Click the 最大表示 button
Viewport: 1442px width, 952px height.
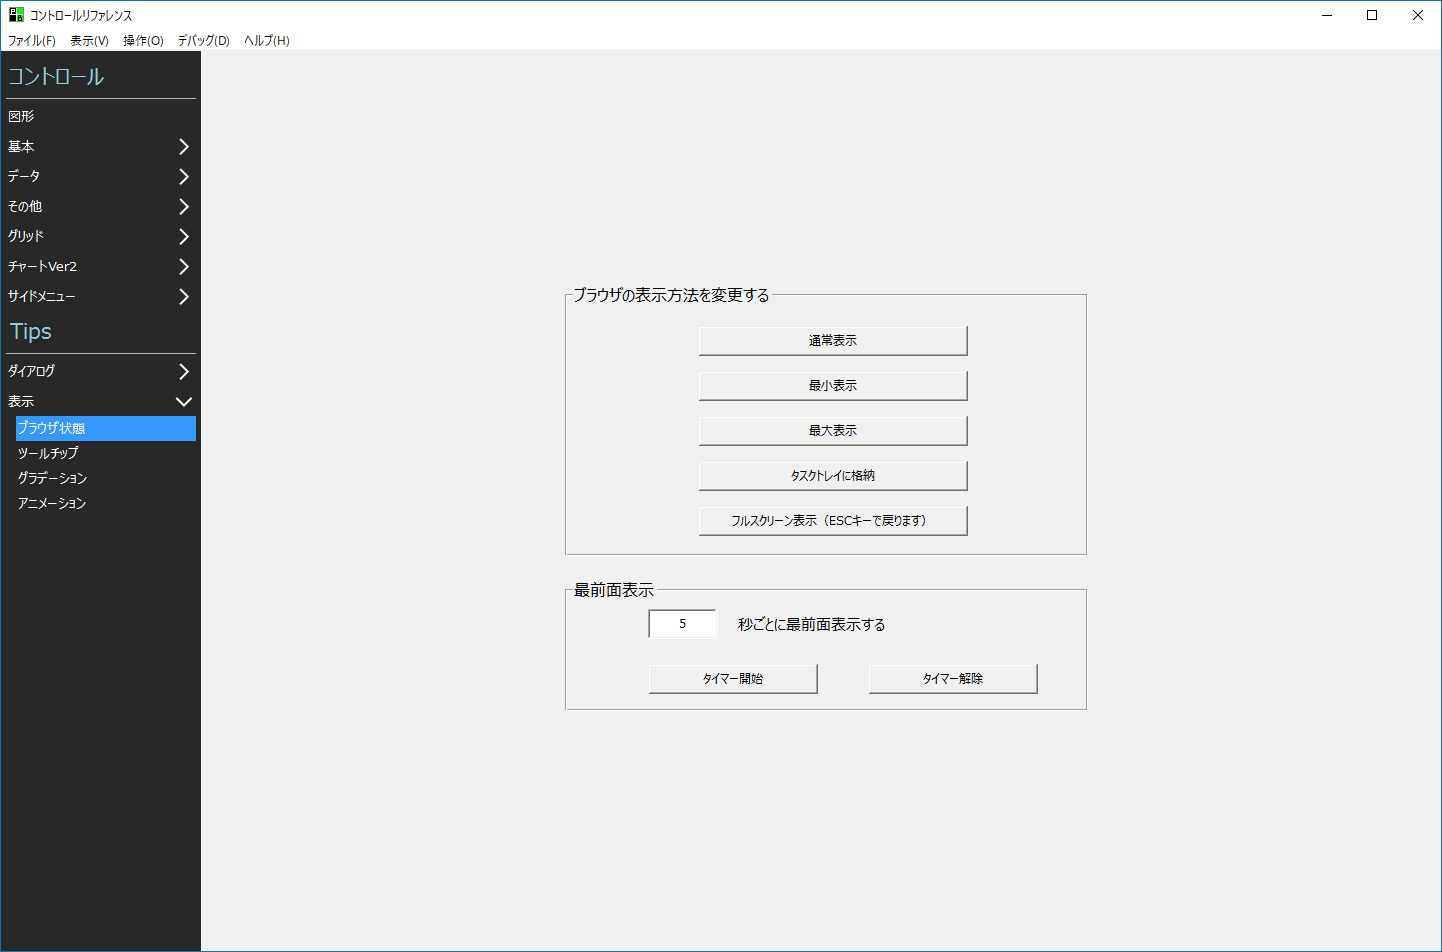click(833, 431)
